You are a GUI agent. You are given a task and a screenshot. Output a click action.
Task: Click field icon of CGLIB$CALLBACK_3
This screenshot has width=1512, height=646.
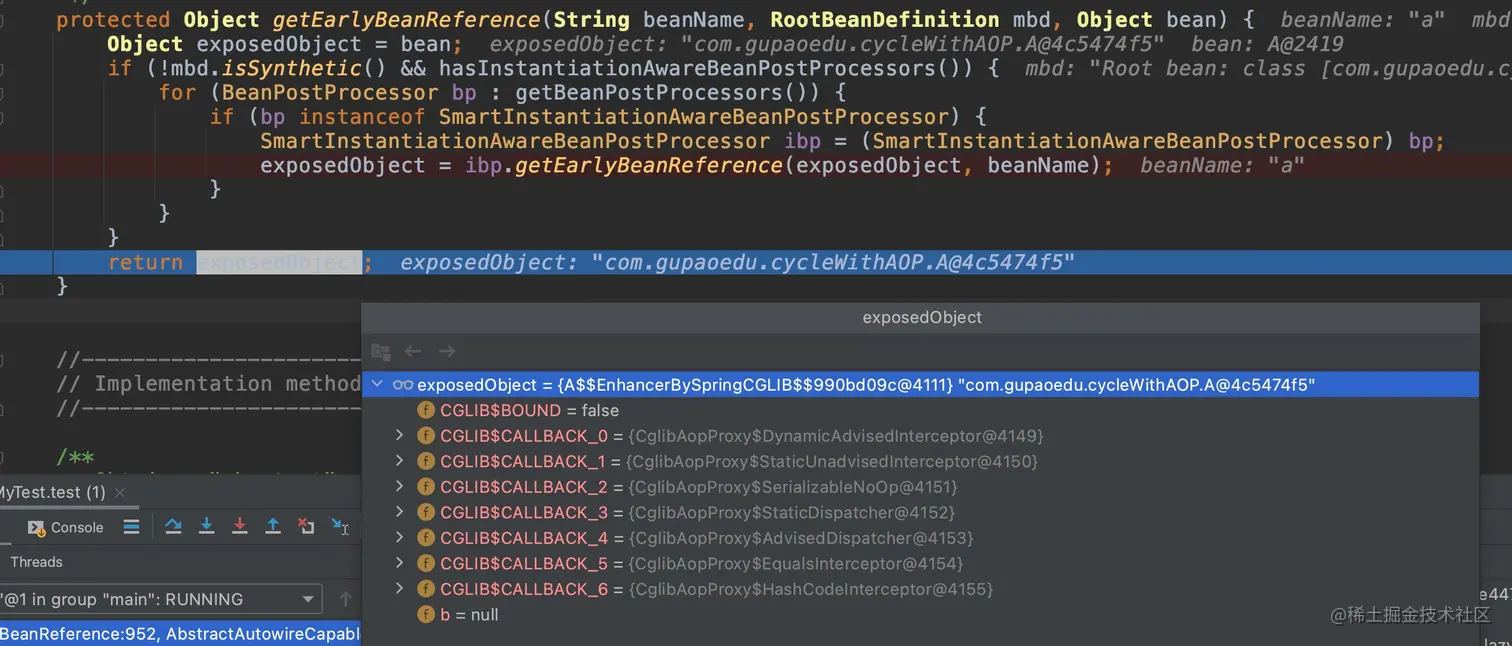tap(426, 512)
